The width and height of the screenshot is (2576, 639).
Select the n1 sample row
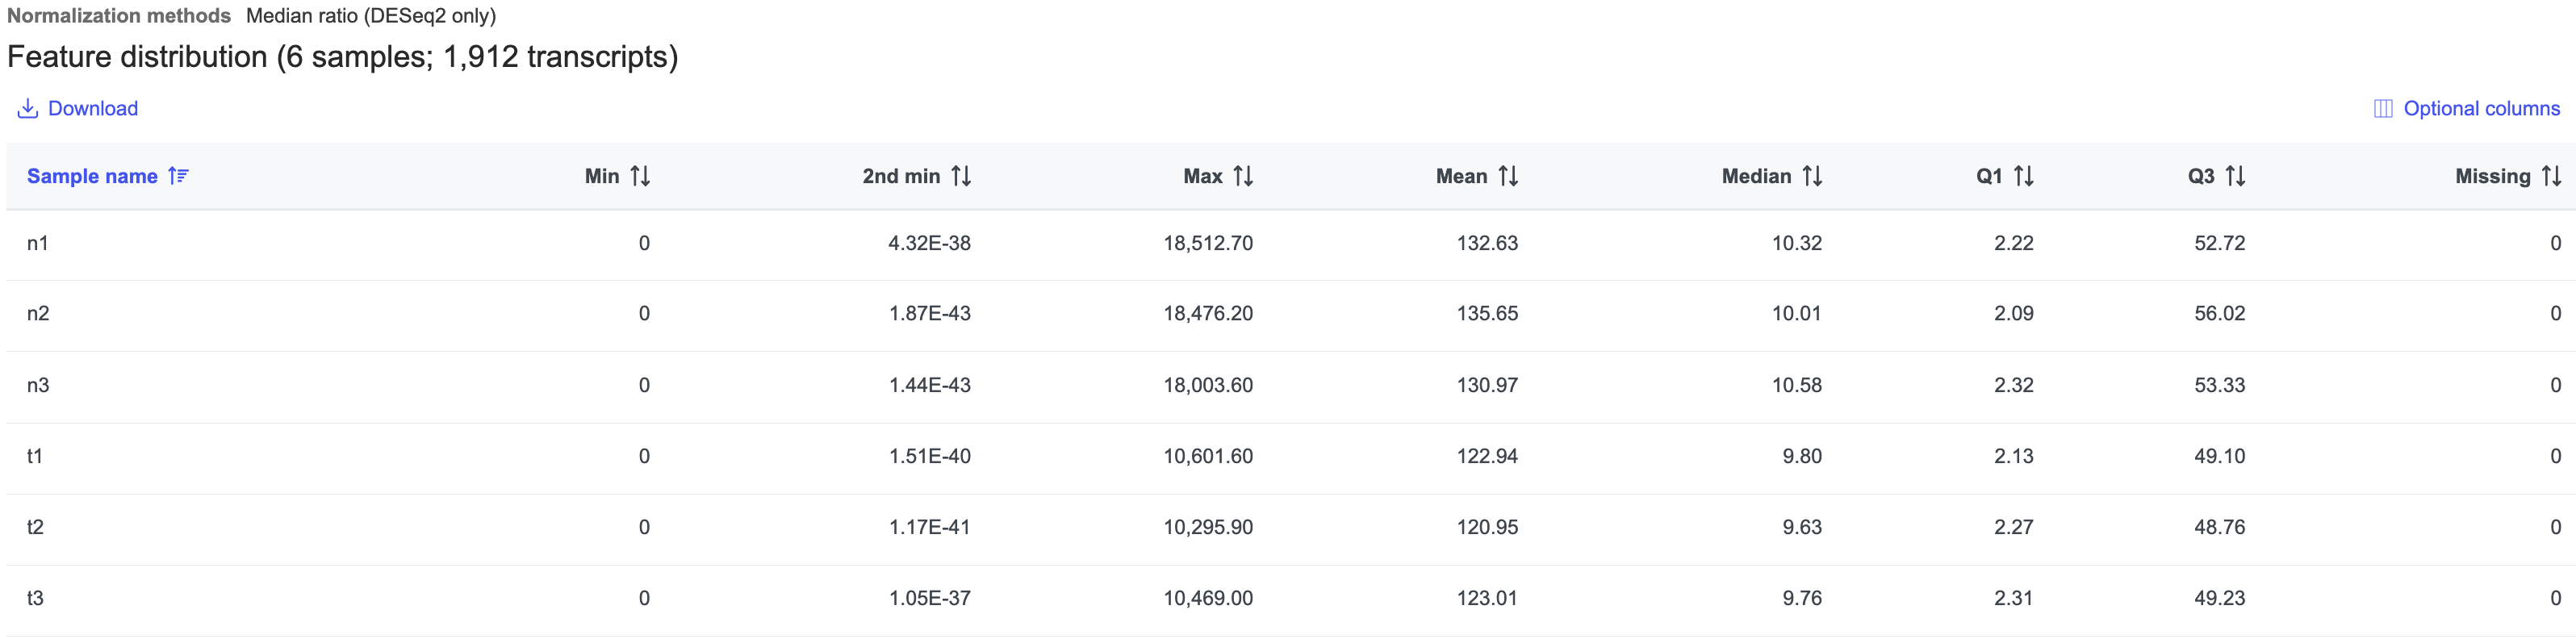click(x=38, y=243)
